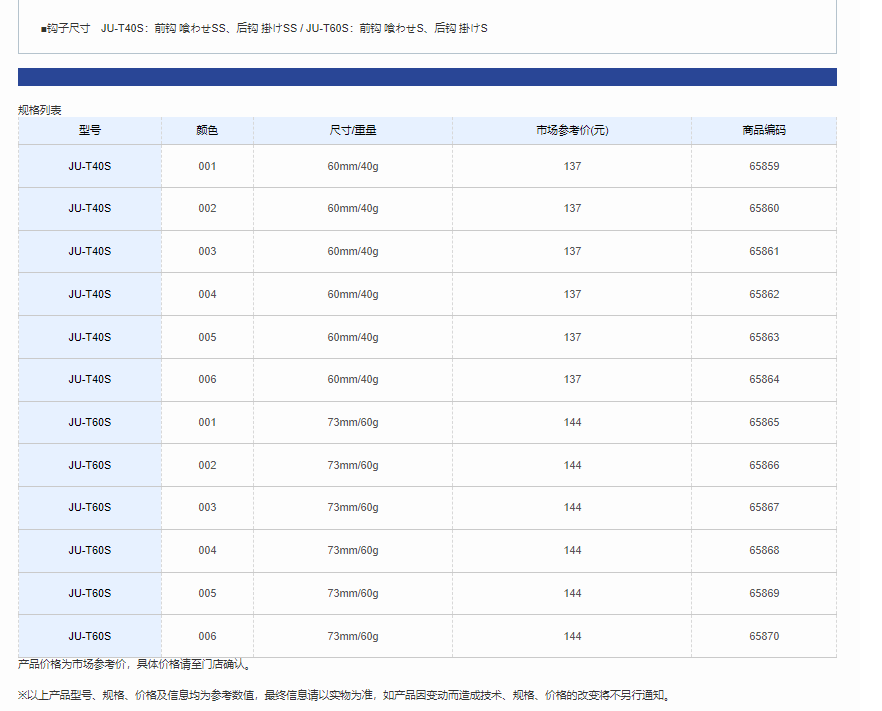Click price 137 in the 65859 row
This screenshot has width=882, height=711.
tap(572, 166)
